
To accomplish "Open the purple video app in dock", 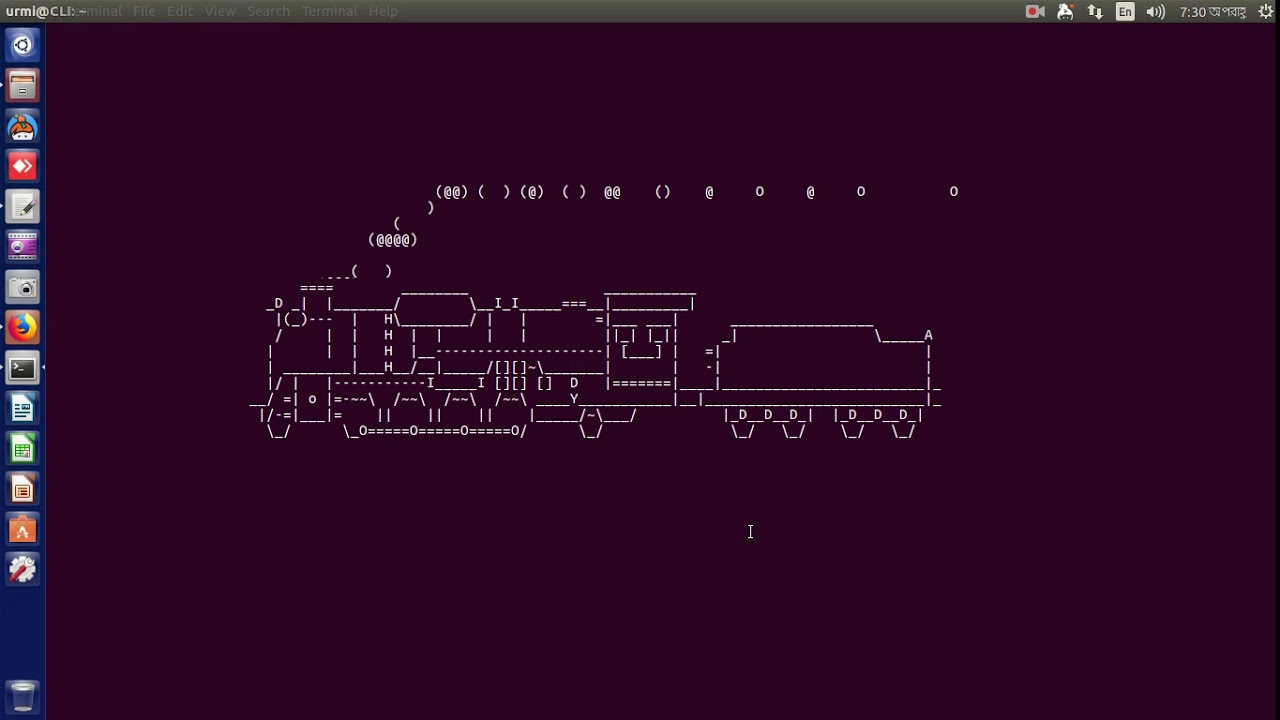I will coord(22,247).
